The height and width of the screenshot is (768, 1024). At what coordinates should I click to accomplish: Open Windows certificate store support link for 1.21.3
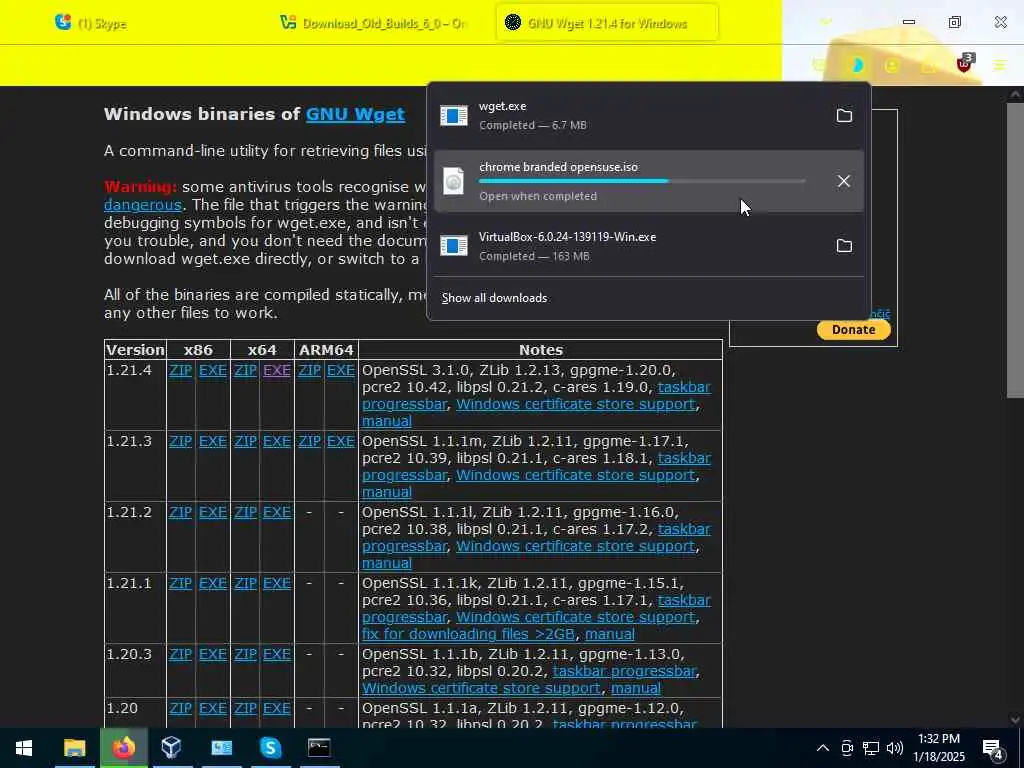coord(575,475)
